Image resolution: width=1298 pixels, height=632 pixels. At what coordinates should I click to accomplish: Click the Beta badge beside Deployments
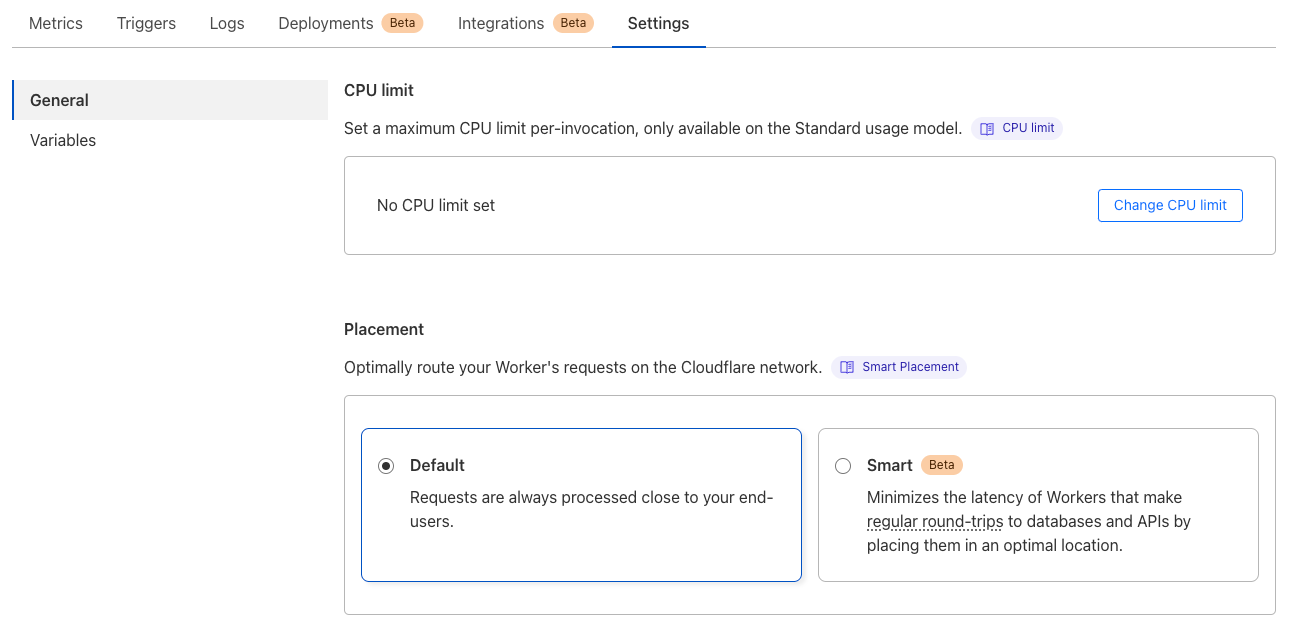point(402,23)
